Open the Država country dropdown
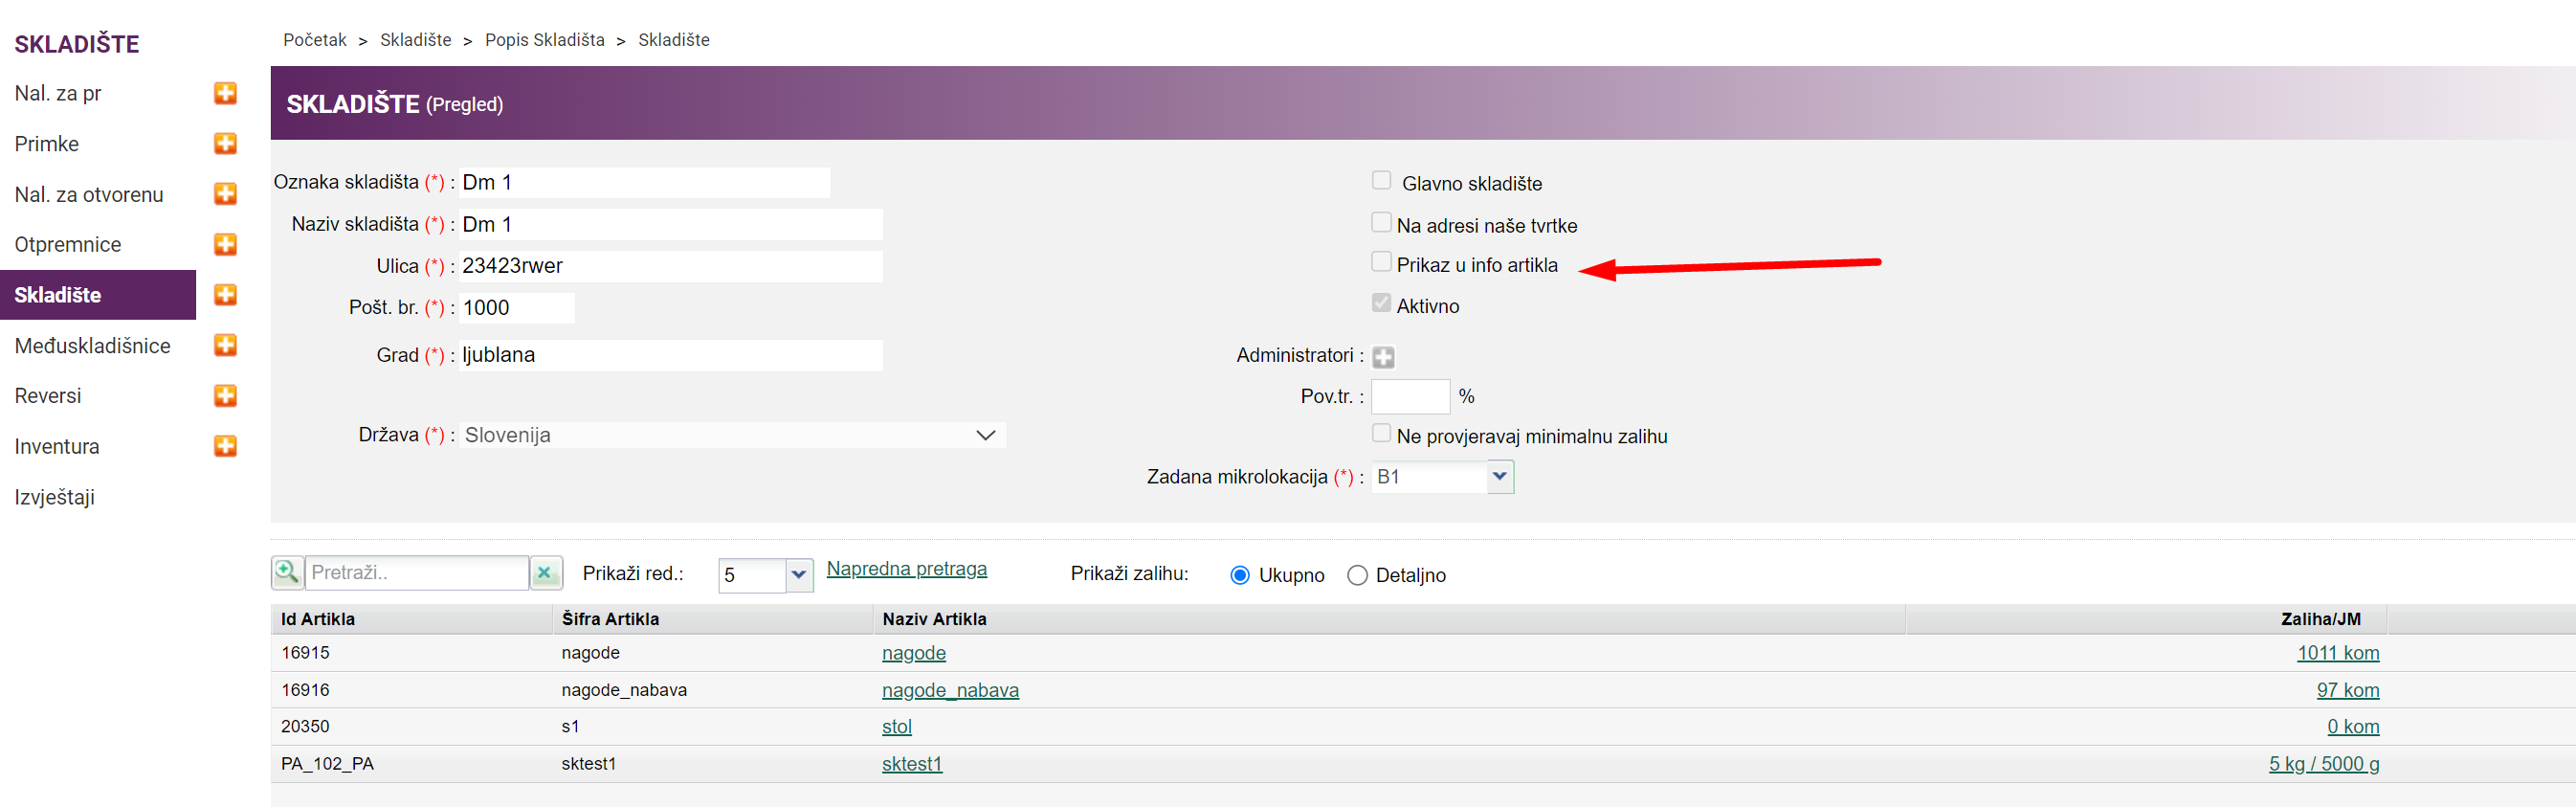This screenshot has width=2576, height=807. (x=732, y=435)
